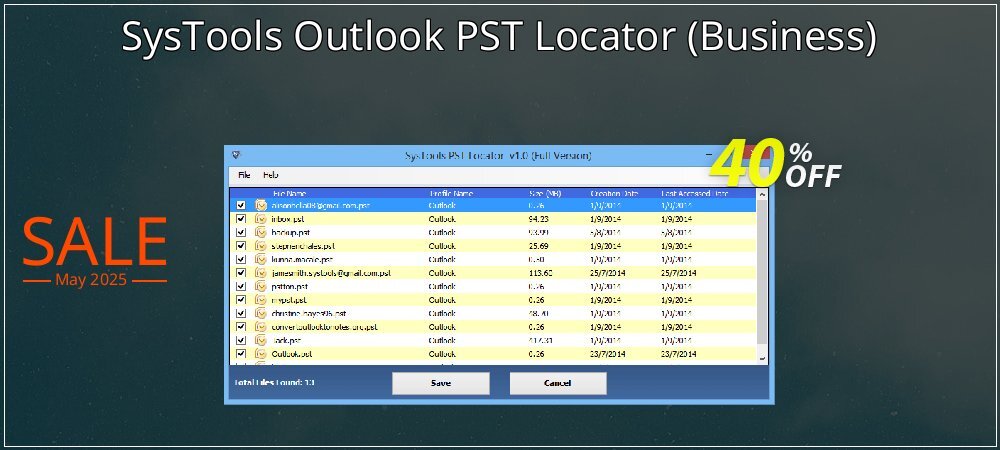Click the file icon of jamessmith.systools@gmail.com.pst
1000x450 pixels.
[x=260, y=273]
